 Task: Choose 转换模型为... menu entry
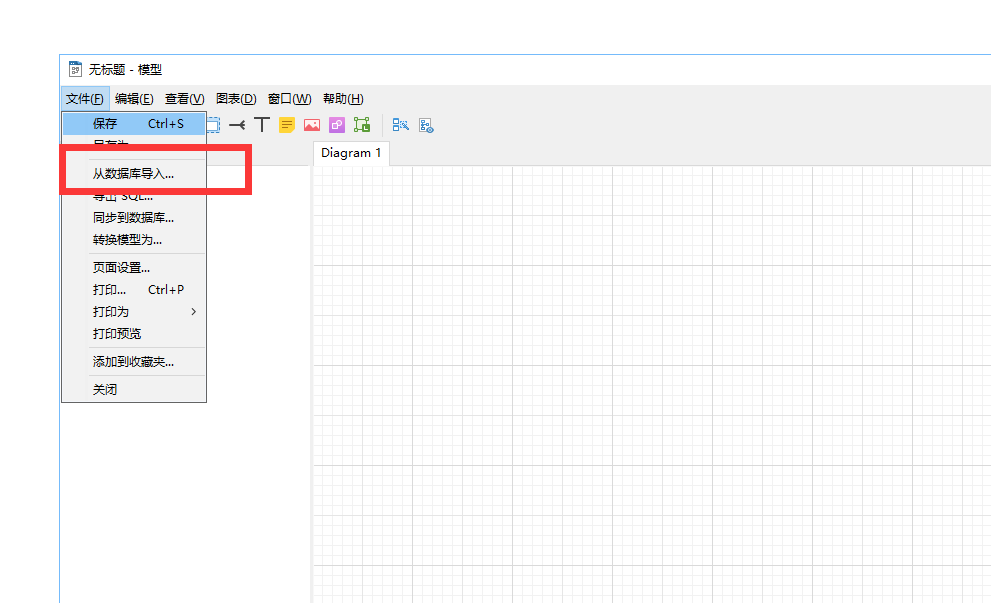pyautogui.click(x=134, y=240)
